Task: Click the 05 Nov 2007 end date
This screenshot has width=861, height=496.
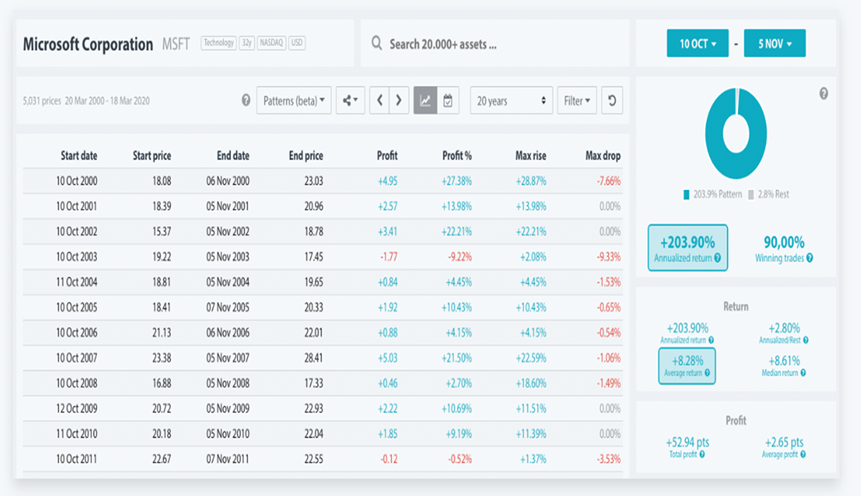Action: 227,358
